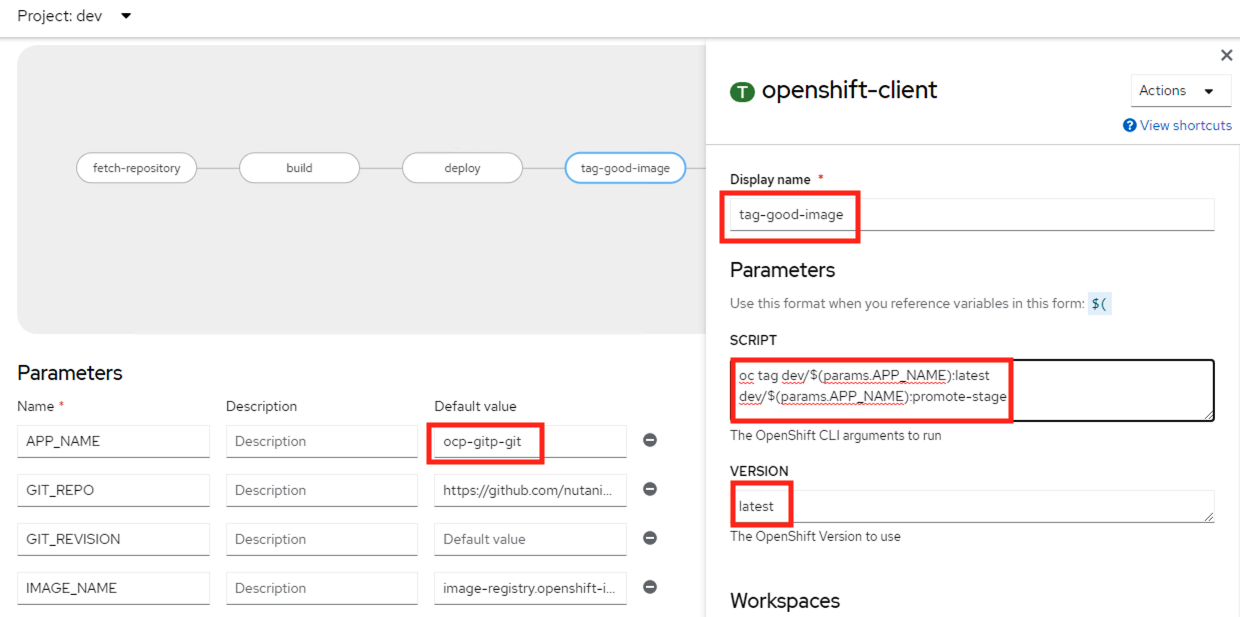Screen dimensions: 1240x617
Task: Click the View shortcuts help icon
Action: pos(1130,126)
